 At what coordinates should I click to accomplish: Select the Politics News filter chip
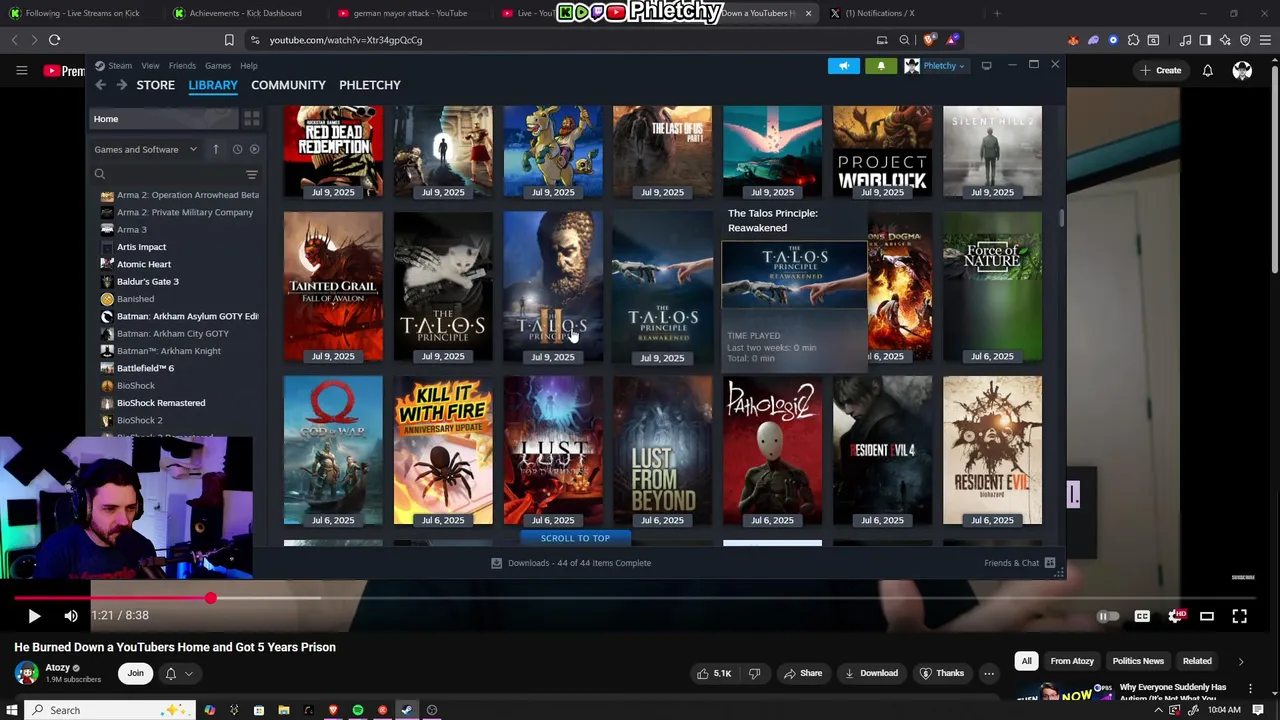1138,661
